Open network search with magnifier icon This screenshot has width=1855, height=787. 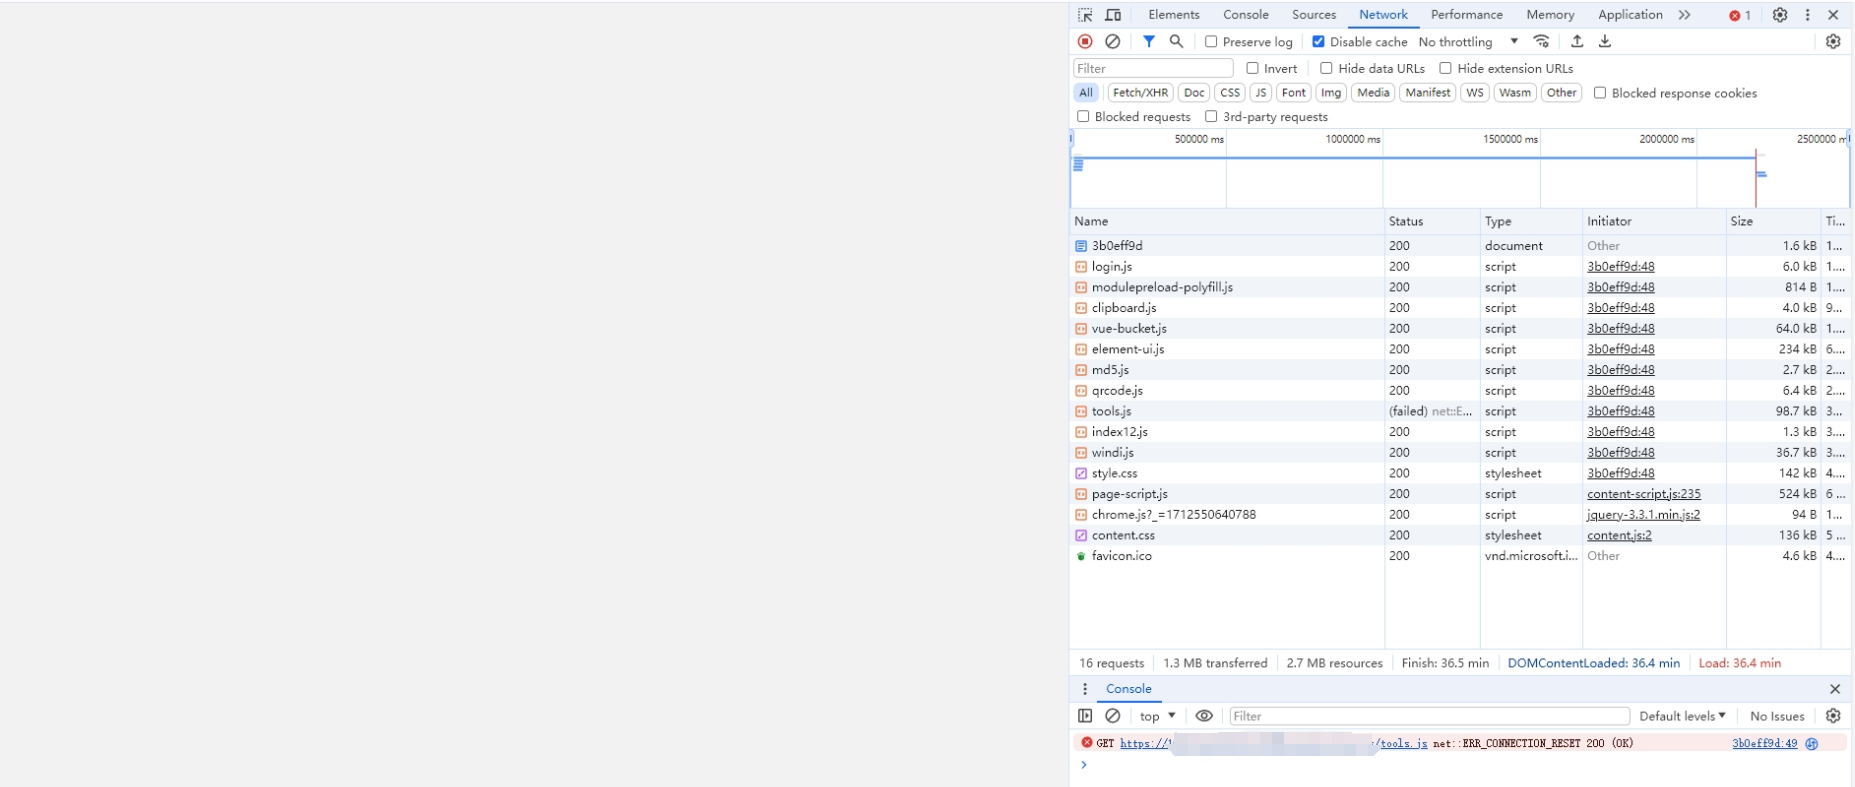[x=1177, y=42]
